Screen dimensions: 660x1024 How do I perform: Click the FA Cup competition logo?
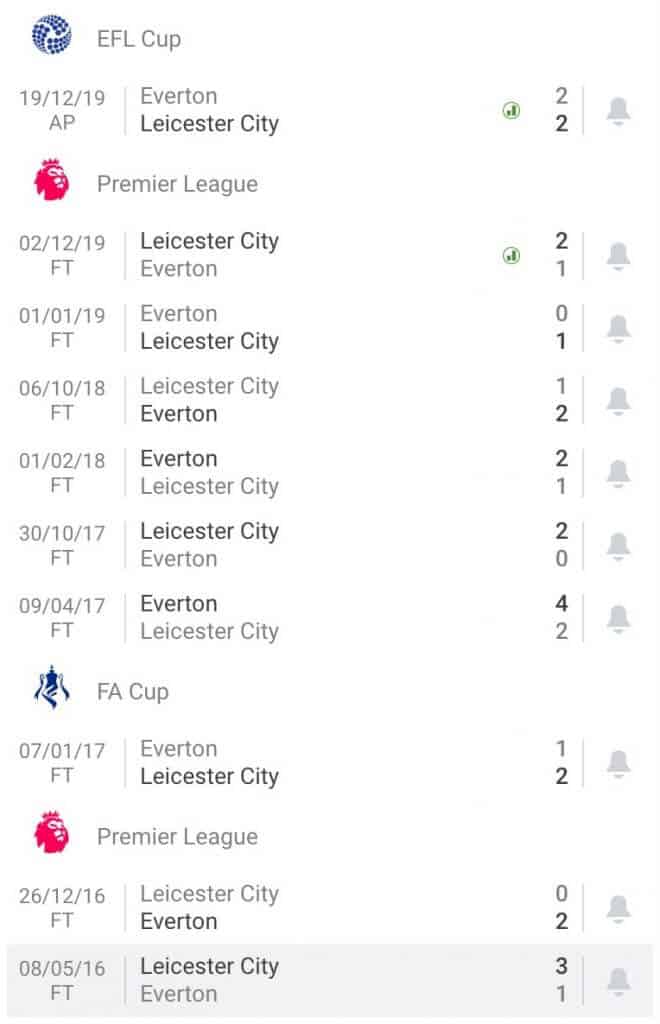[50, 691]
